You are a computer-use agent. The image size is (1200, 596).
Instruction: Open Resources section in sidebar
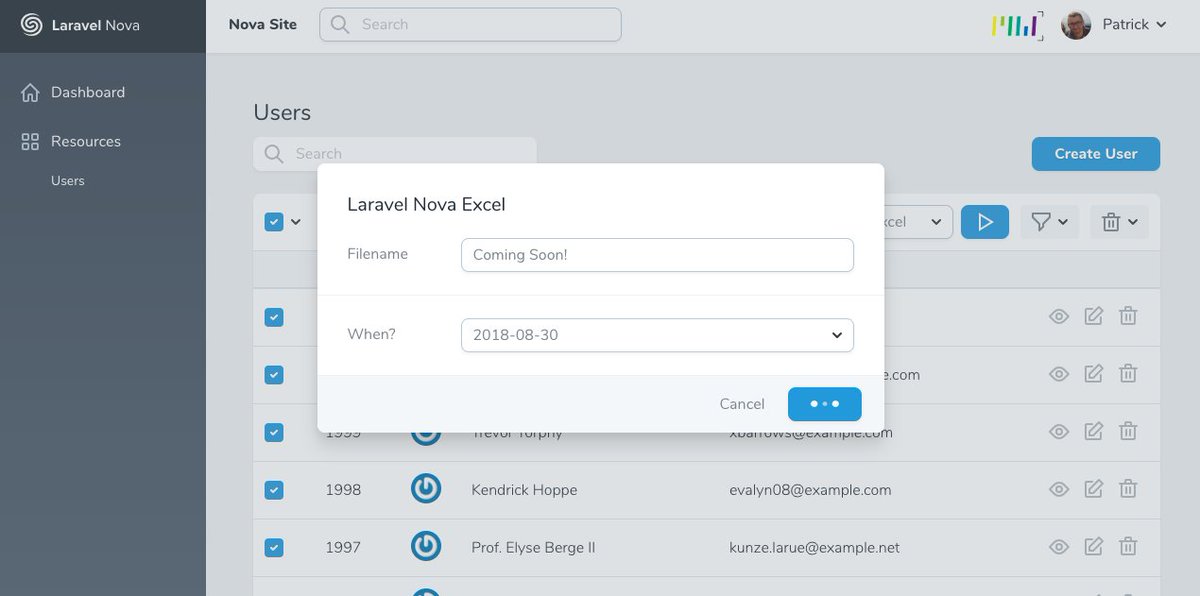pyautogui.click(x=86, y=142)
